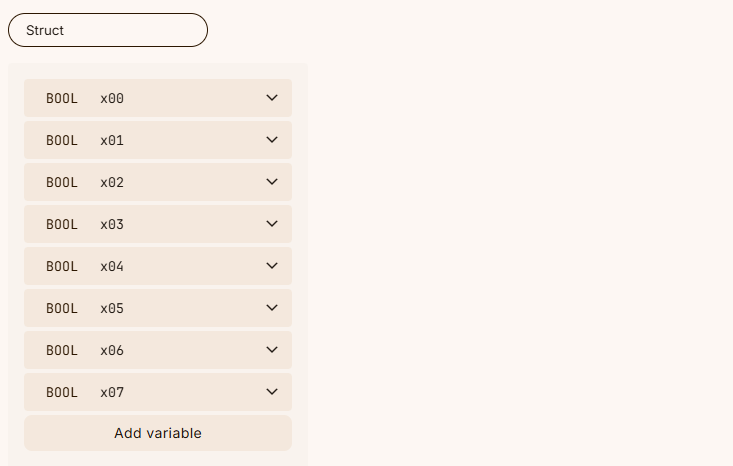Click the variable name x05
This screenshot has width=733, height=466.
(x=112, y=308)
